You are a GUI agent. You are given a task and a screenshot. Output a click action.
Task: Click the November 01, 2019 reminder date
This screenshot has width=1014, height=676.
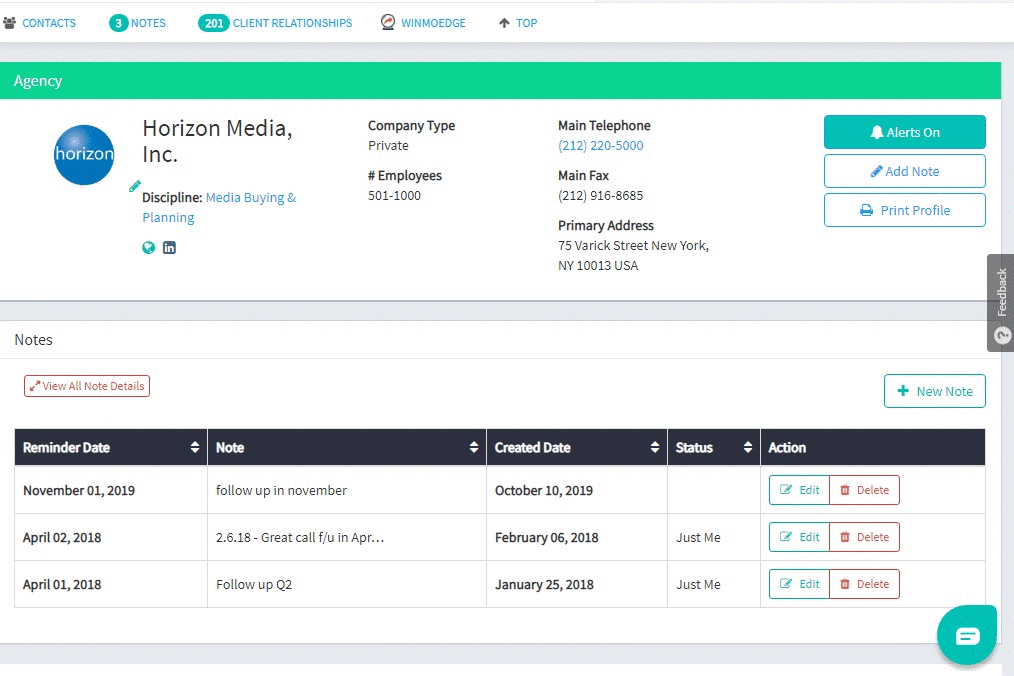(79, 490)
